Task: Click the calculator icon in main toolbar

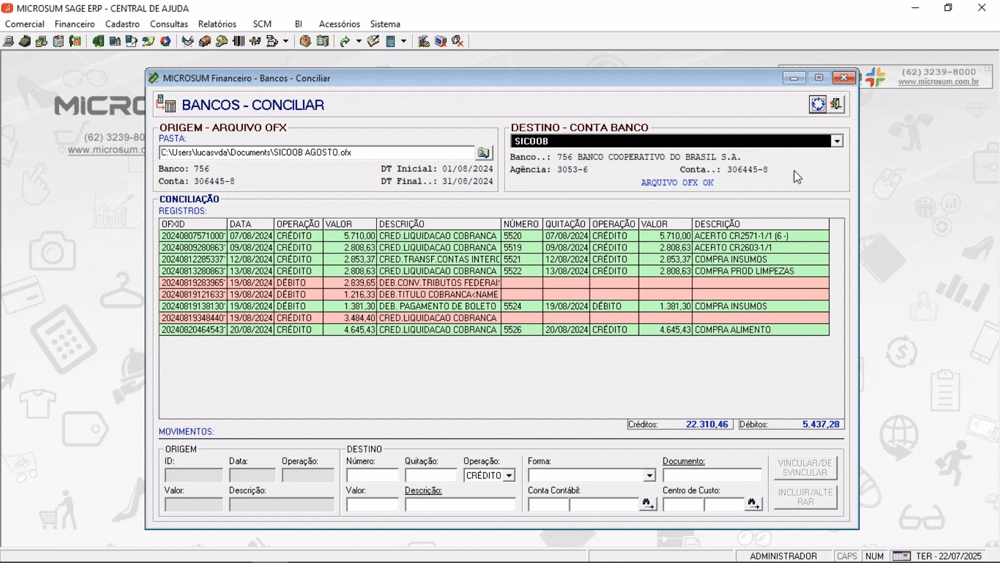Action: (x=390, y=41)
